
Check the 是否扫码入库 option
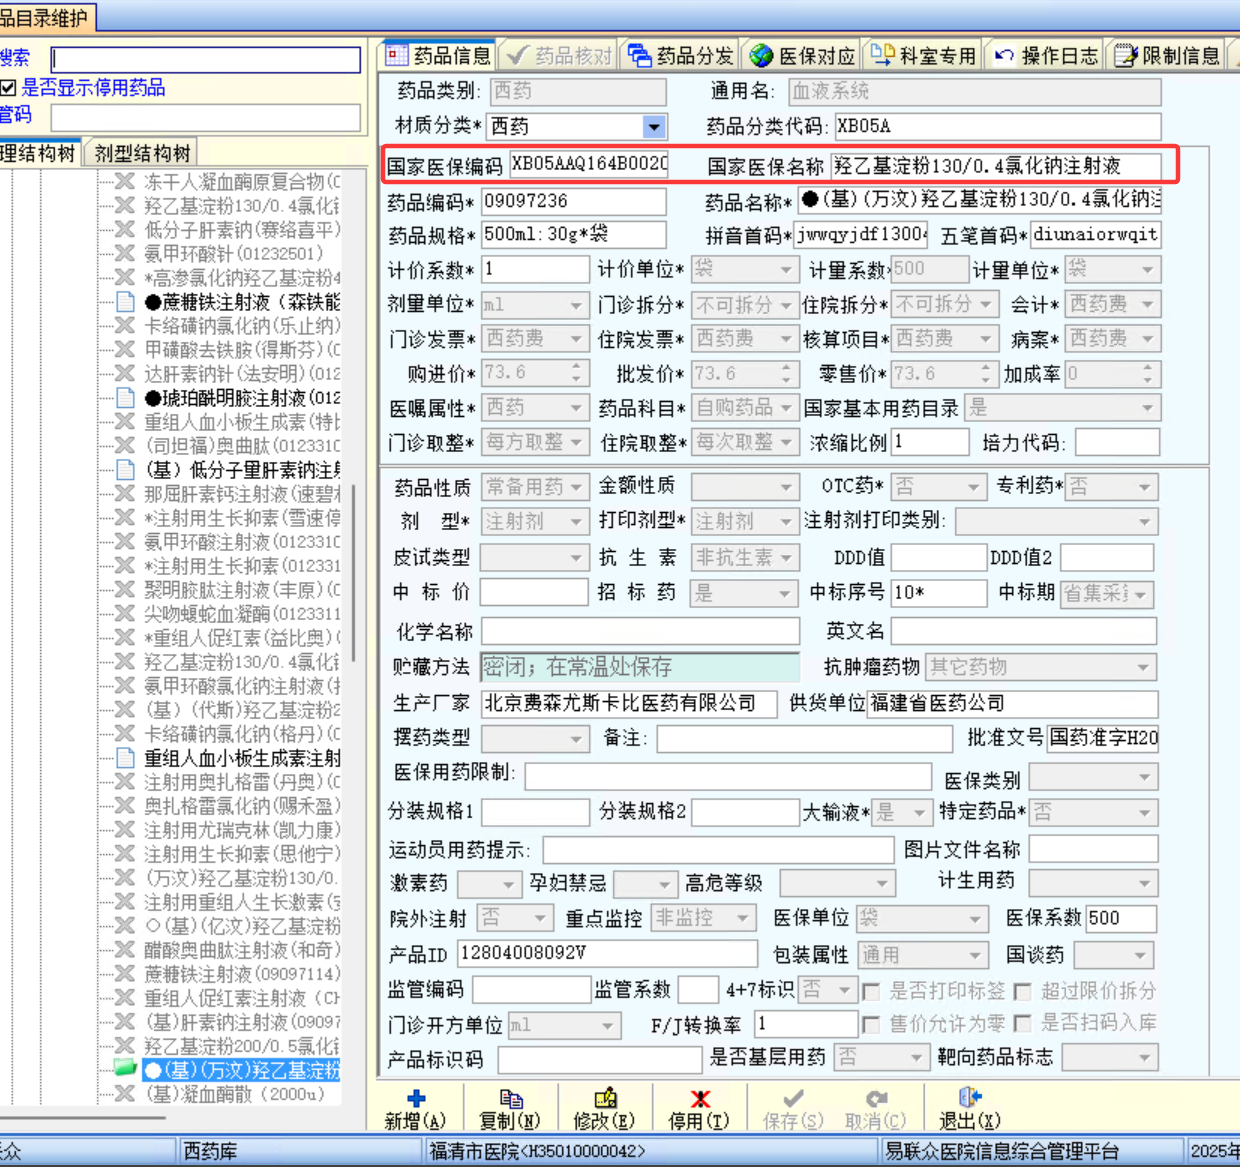click(x=1022, y=1024)
